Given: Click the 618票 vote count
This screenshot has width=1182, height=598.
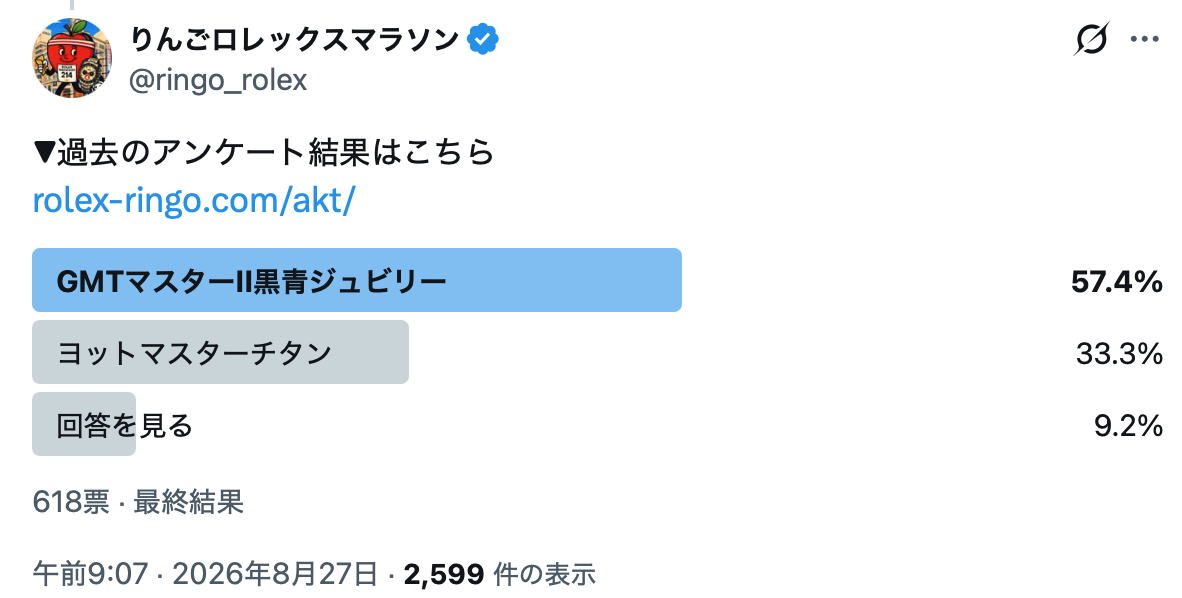Looking at the screenshot, I should pyautogui.click(x=71, y=501).
